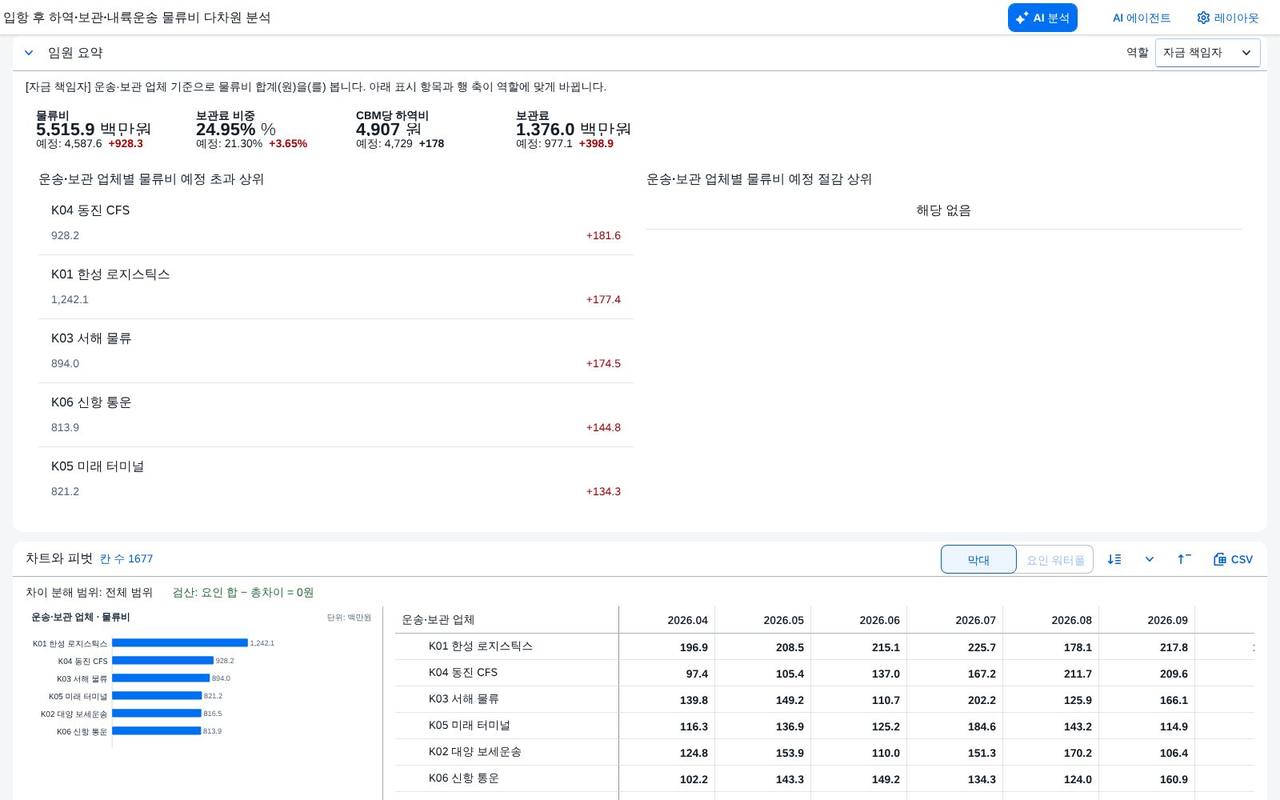Click the 해당 없음 text under 절감 상위
Viewport: 1280px width, 800px height.
(944, 210)
